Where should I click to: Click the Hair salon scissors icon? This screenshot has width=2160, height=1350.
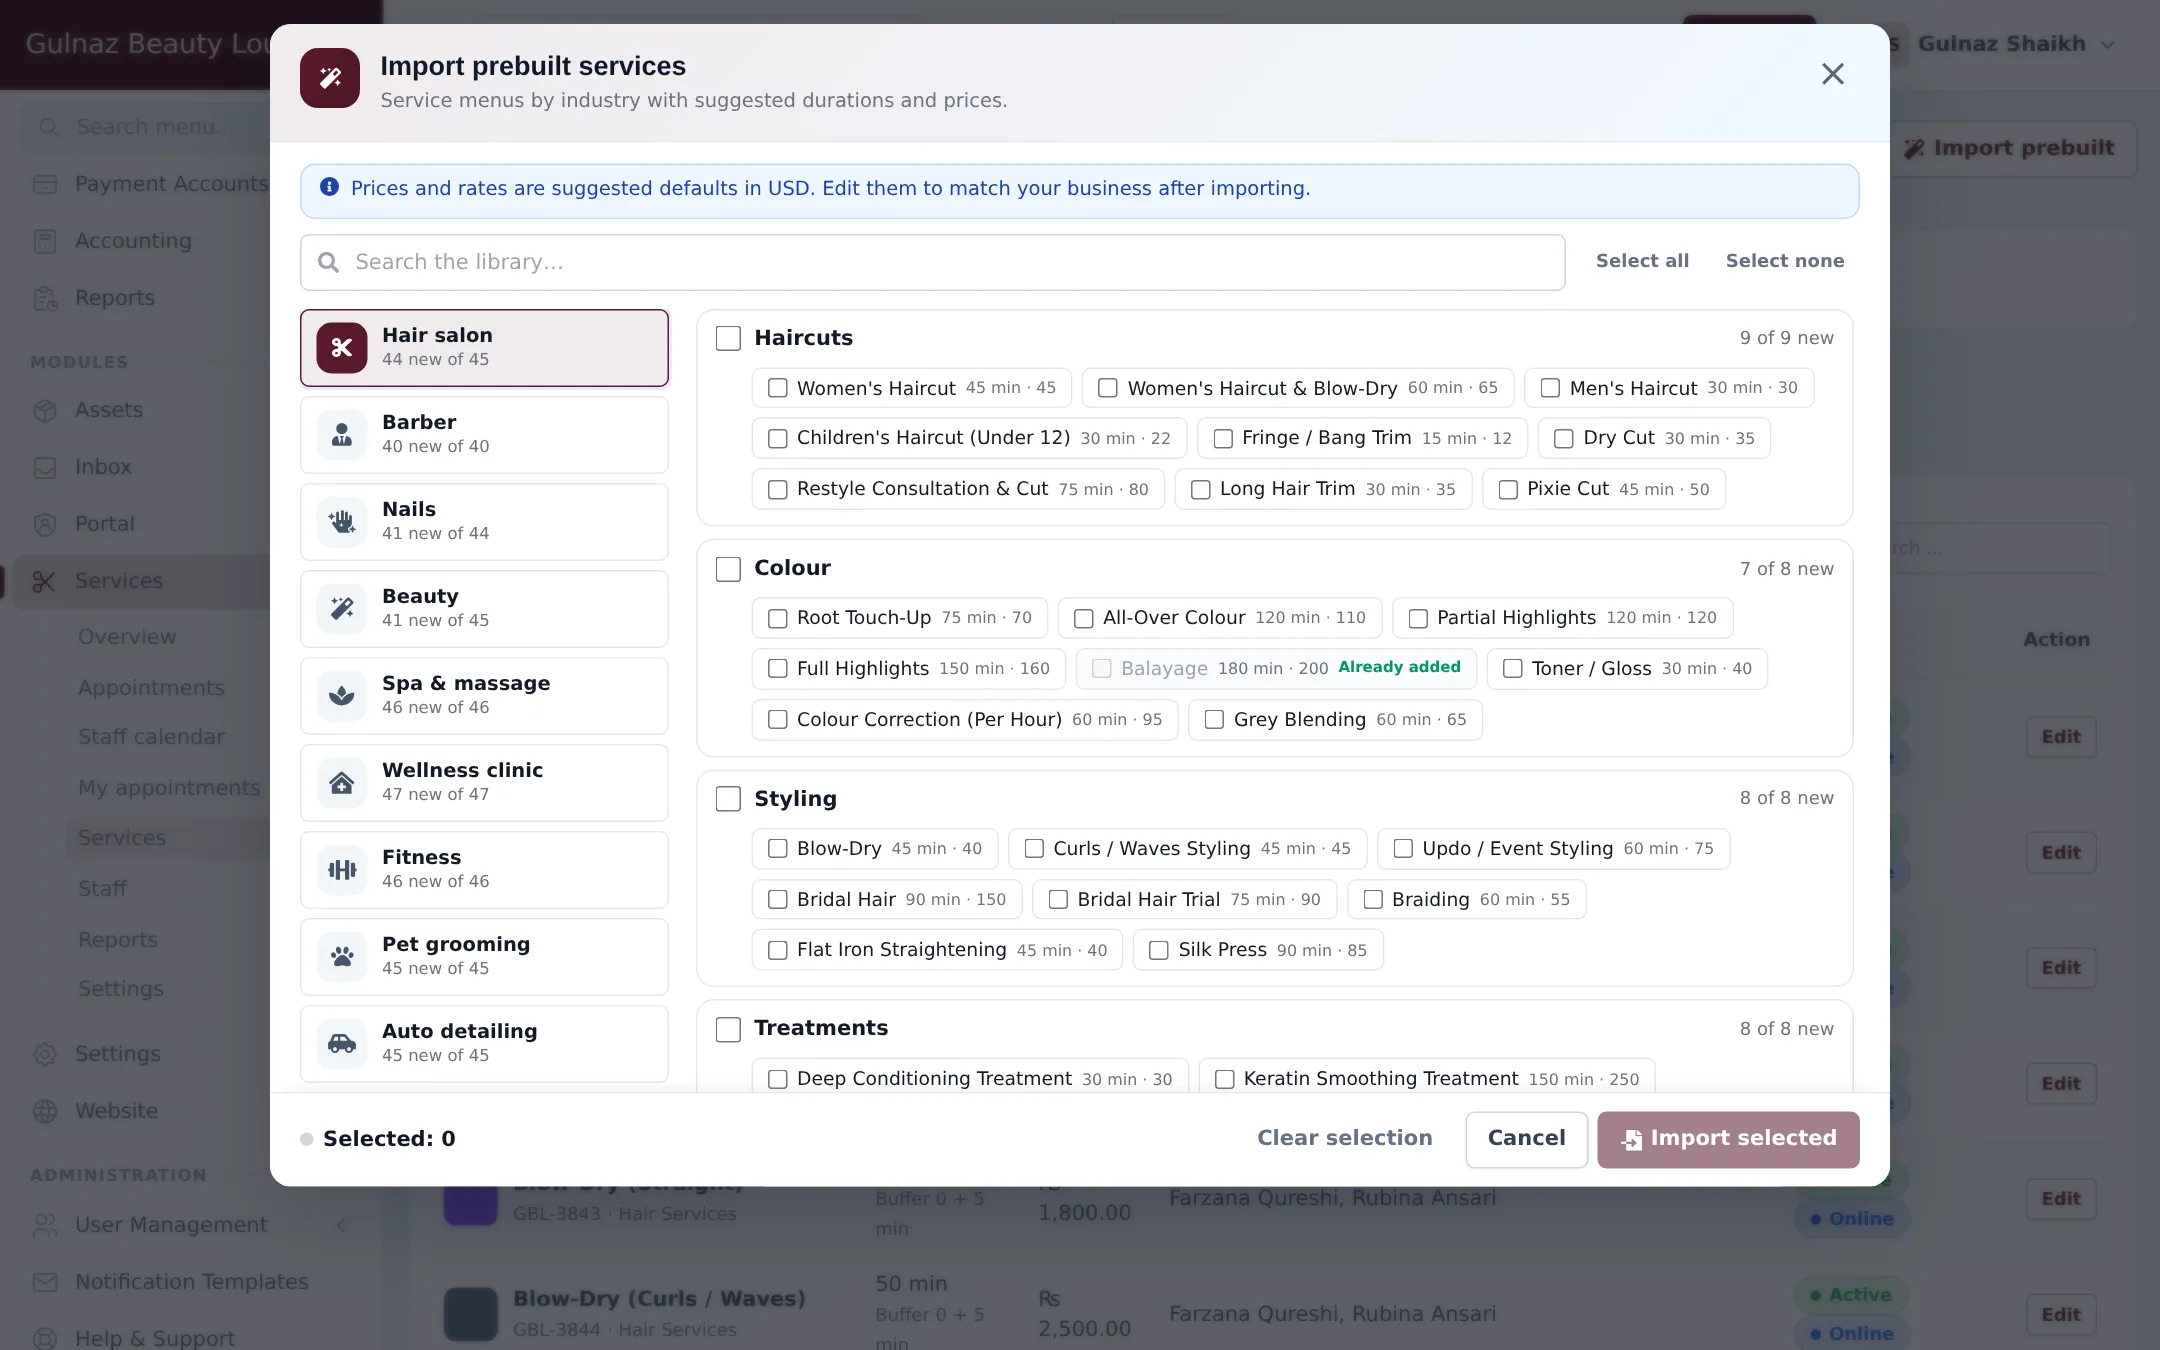[342, 348]
